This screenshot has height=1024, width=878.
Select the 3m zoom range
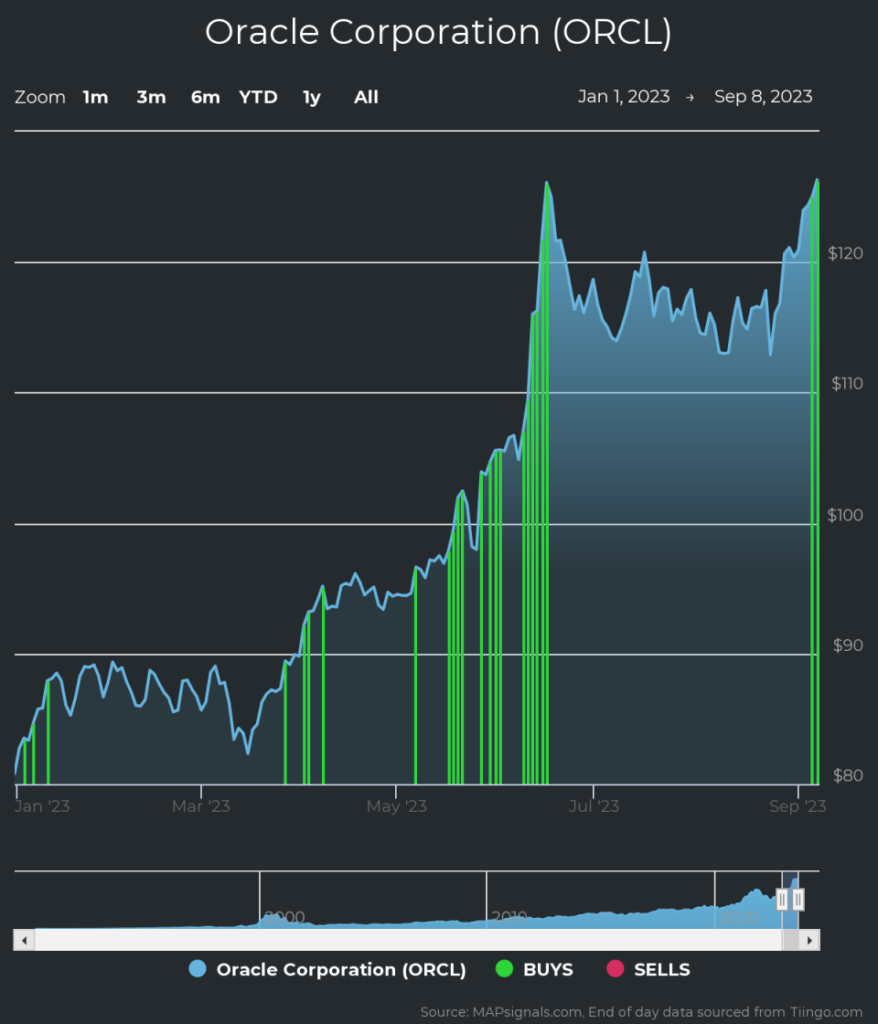tap(151, 97)
